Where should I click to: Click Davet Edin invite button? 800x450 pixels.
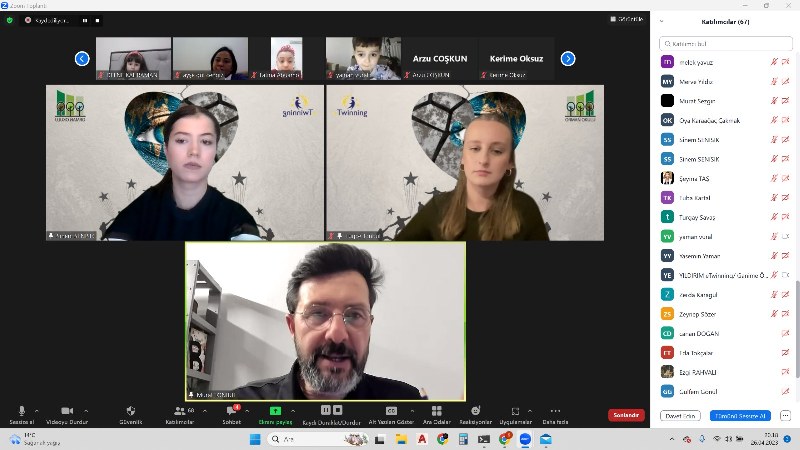[680, 416]
